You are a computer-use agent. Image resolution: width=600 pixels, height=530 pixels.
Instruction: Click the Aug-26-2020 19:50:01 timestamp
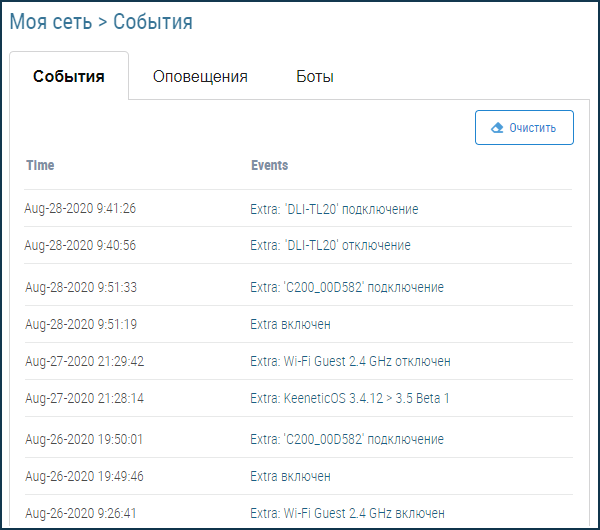[x=84, y=439]
